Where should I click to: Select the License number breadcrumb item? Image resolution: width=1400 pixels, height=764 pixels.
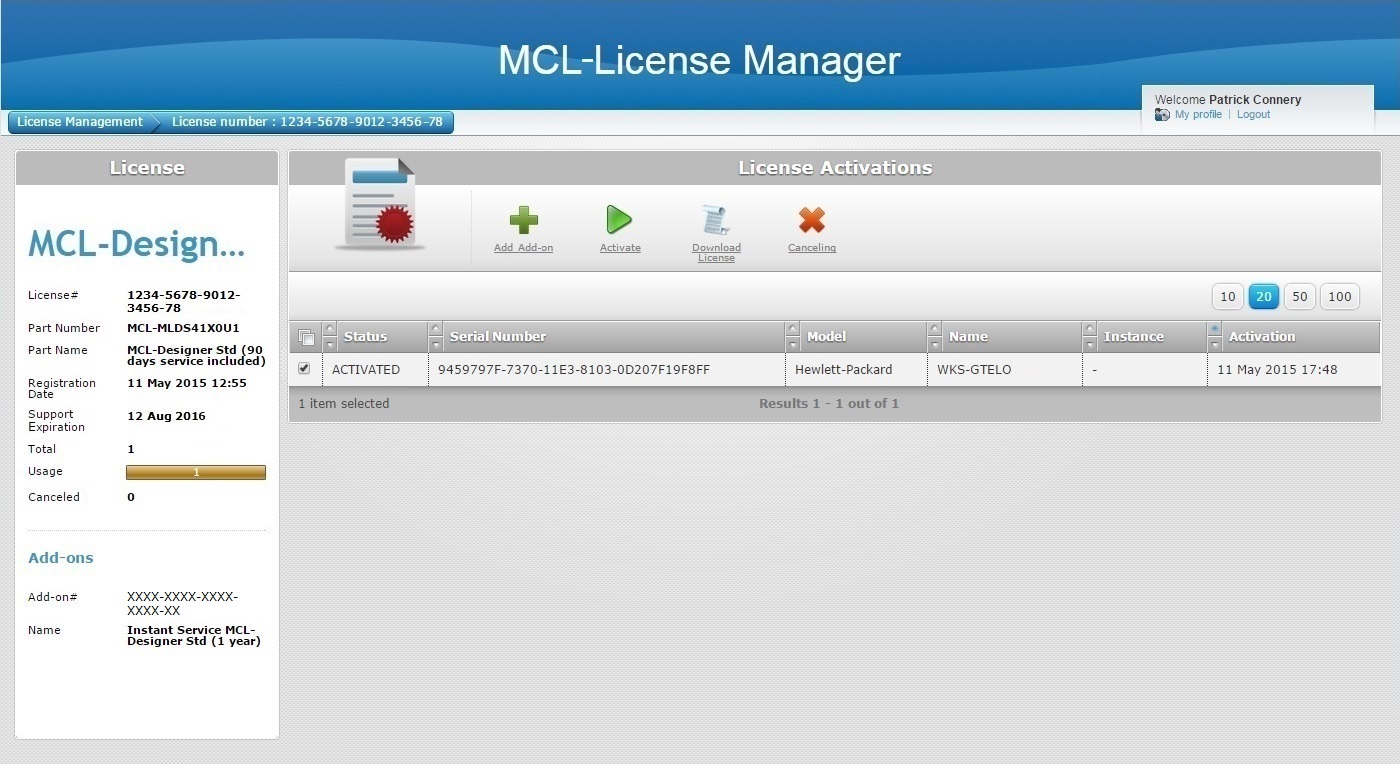tap(306, 122)
